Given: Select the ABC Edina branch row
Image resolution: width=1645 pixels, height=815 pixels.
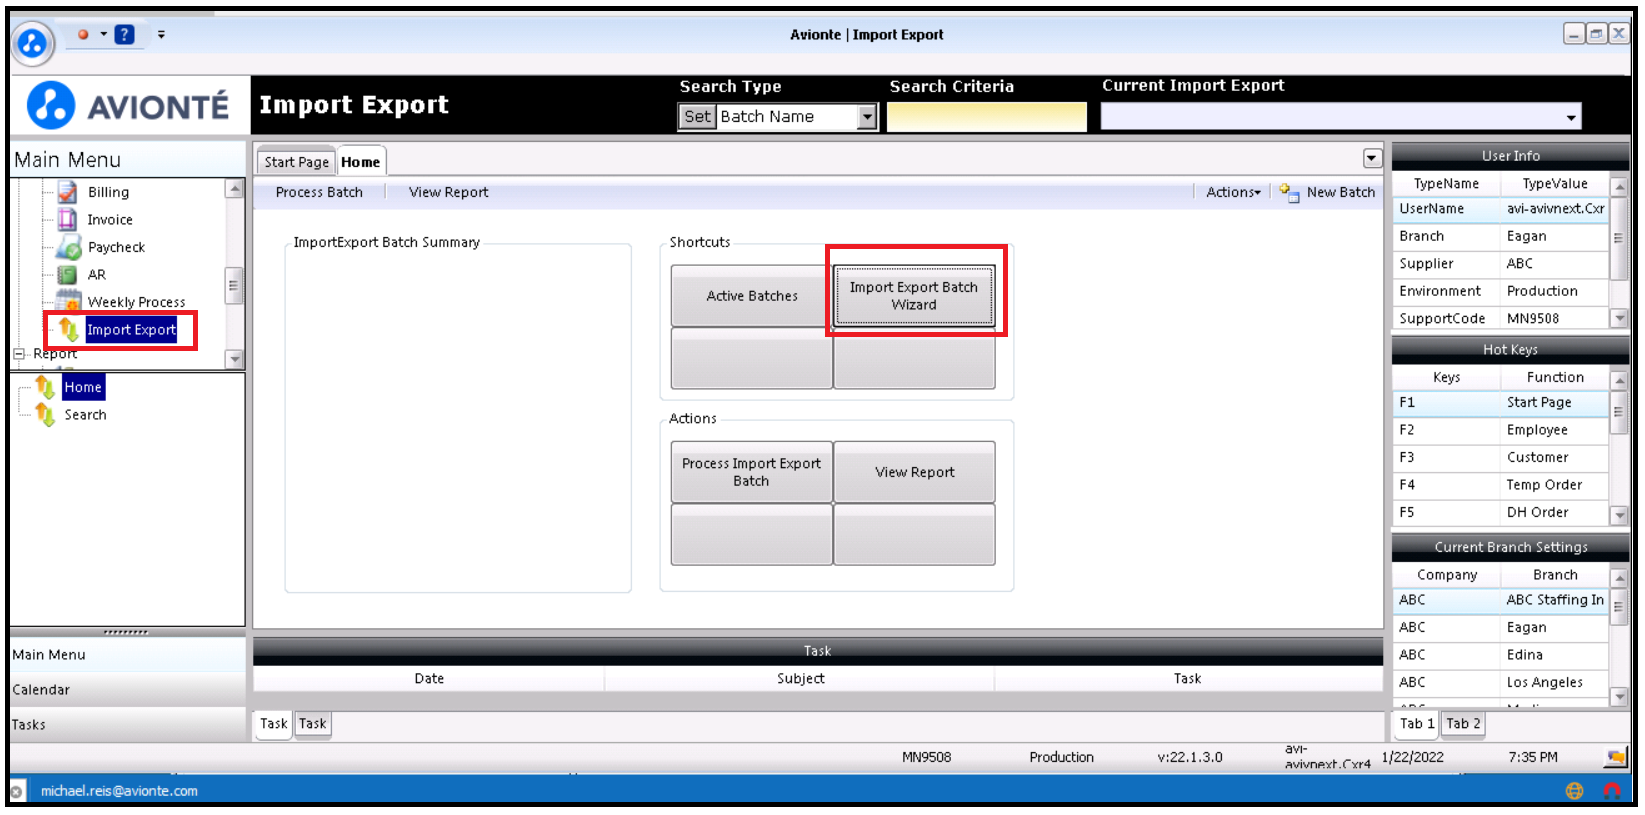Looking at the screenshot, I should (x=1500, y=655).
